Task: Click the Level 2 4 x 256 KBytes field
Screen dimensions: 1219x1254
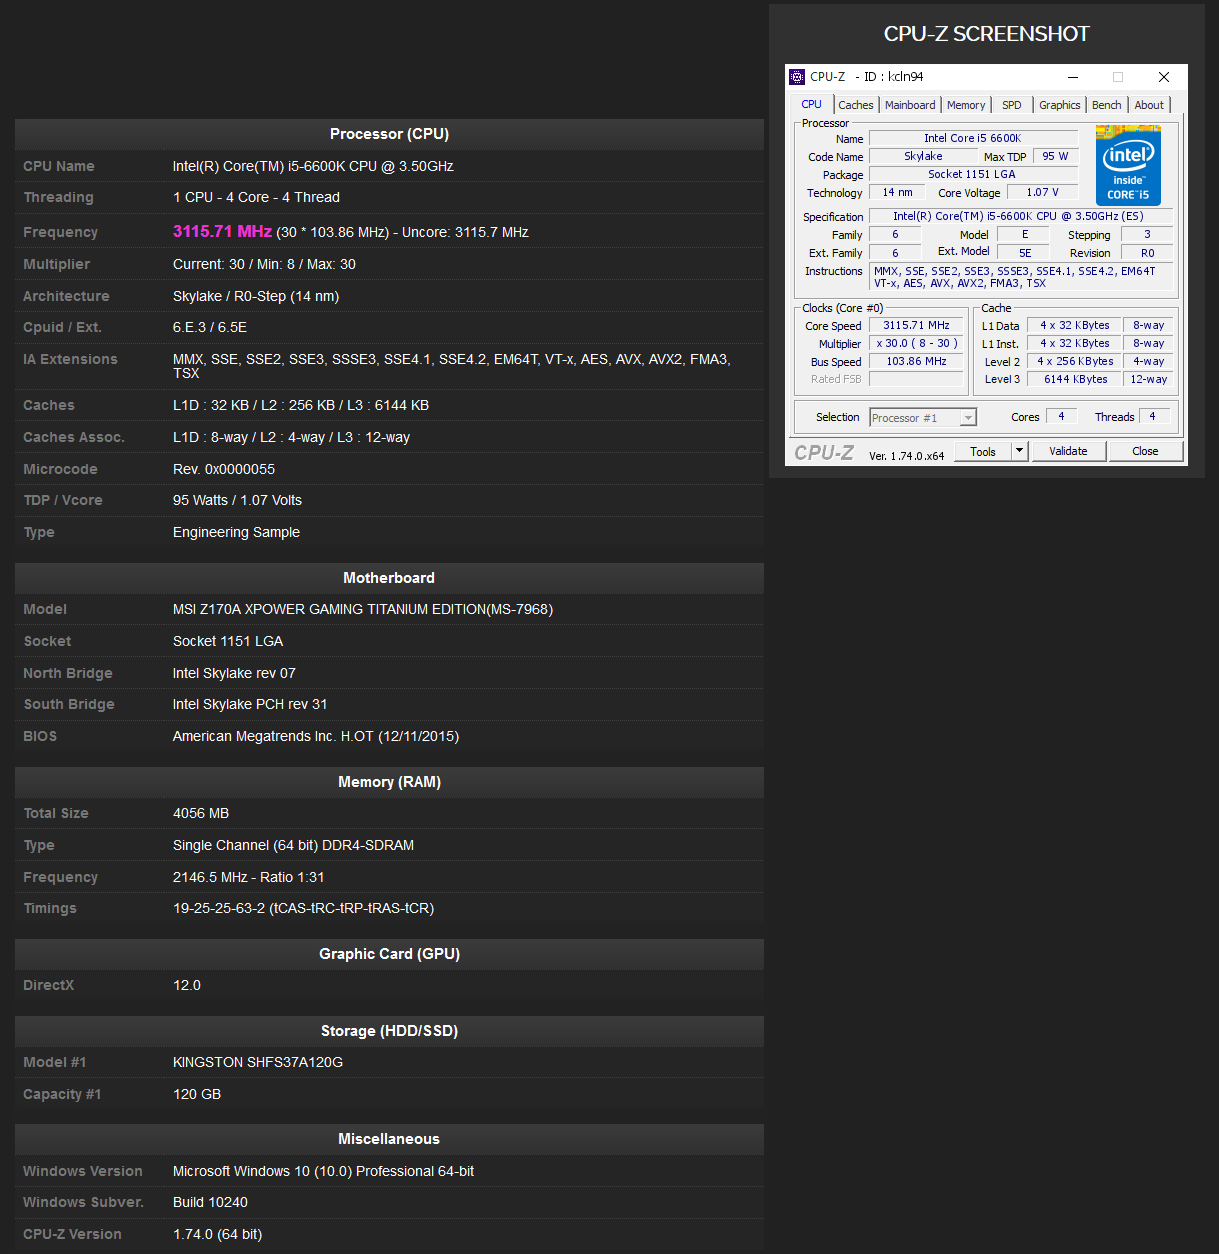Action: (1074, 361)
